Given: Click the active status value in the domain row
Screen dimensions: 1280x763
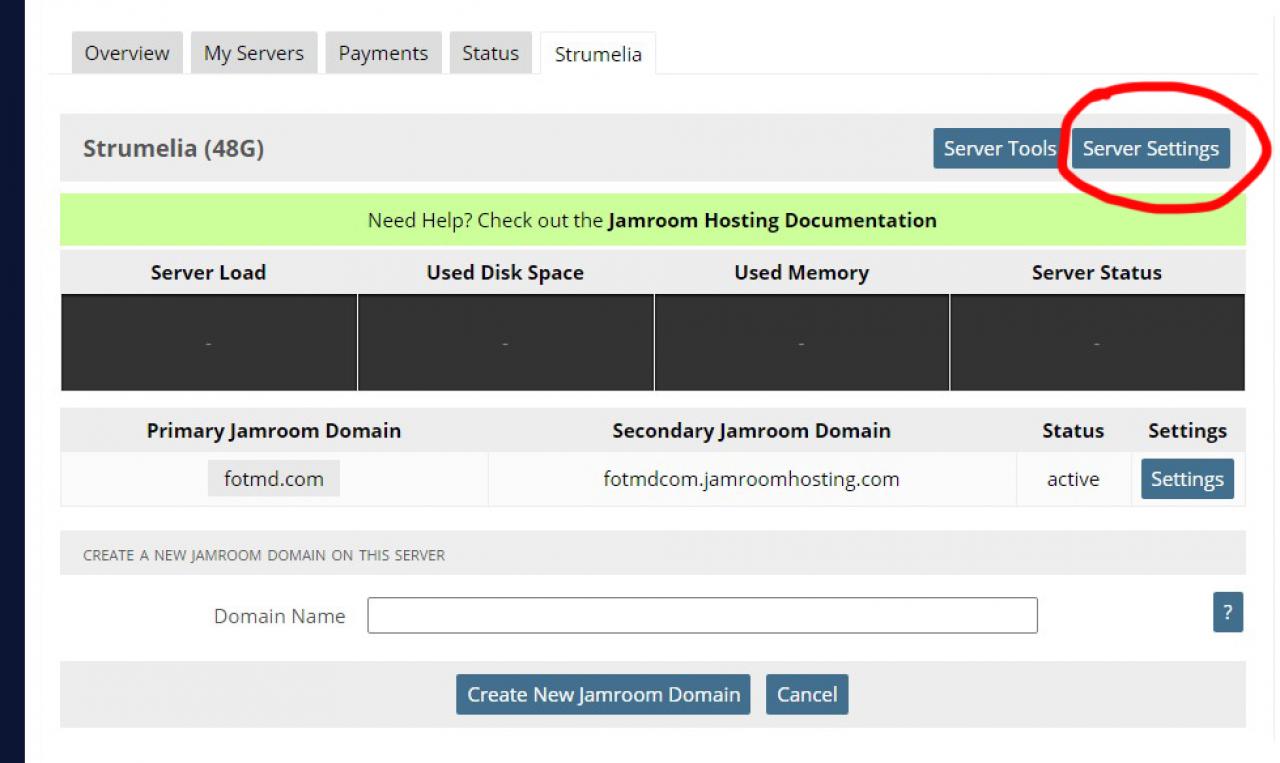Looking at the screenshot, I should click(1073, 479).
